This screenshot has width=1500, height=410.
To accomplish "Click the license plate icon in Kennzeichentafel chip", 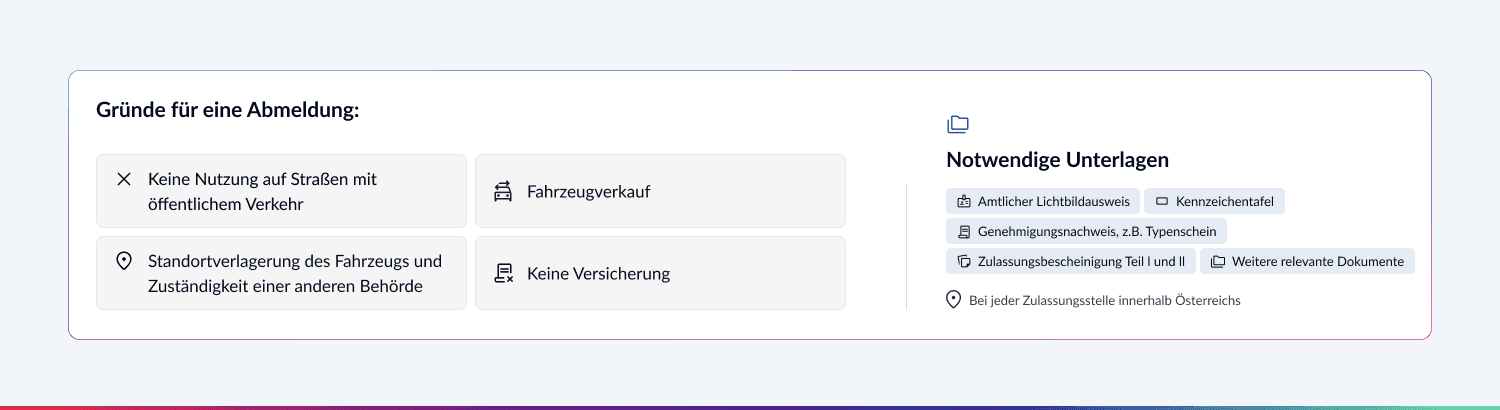I will (x=1162, y=201).
